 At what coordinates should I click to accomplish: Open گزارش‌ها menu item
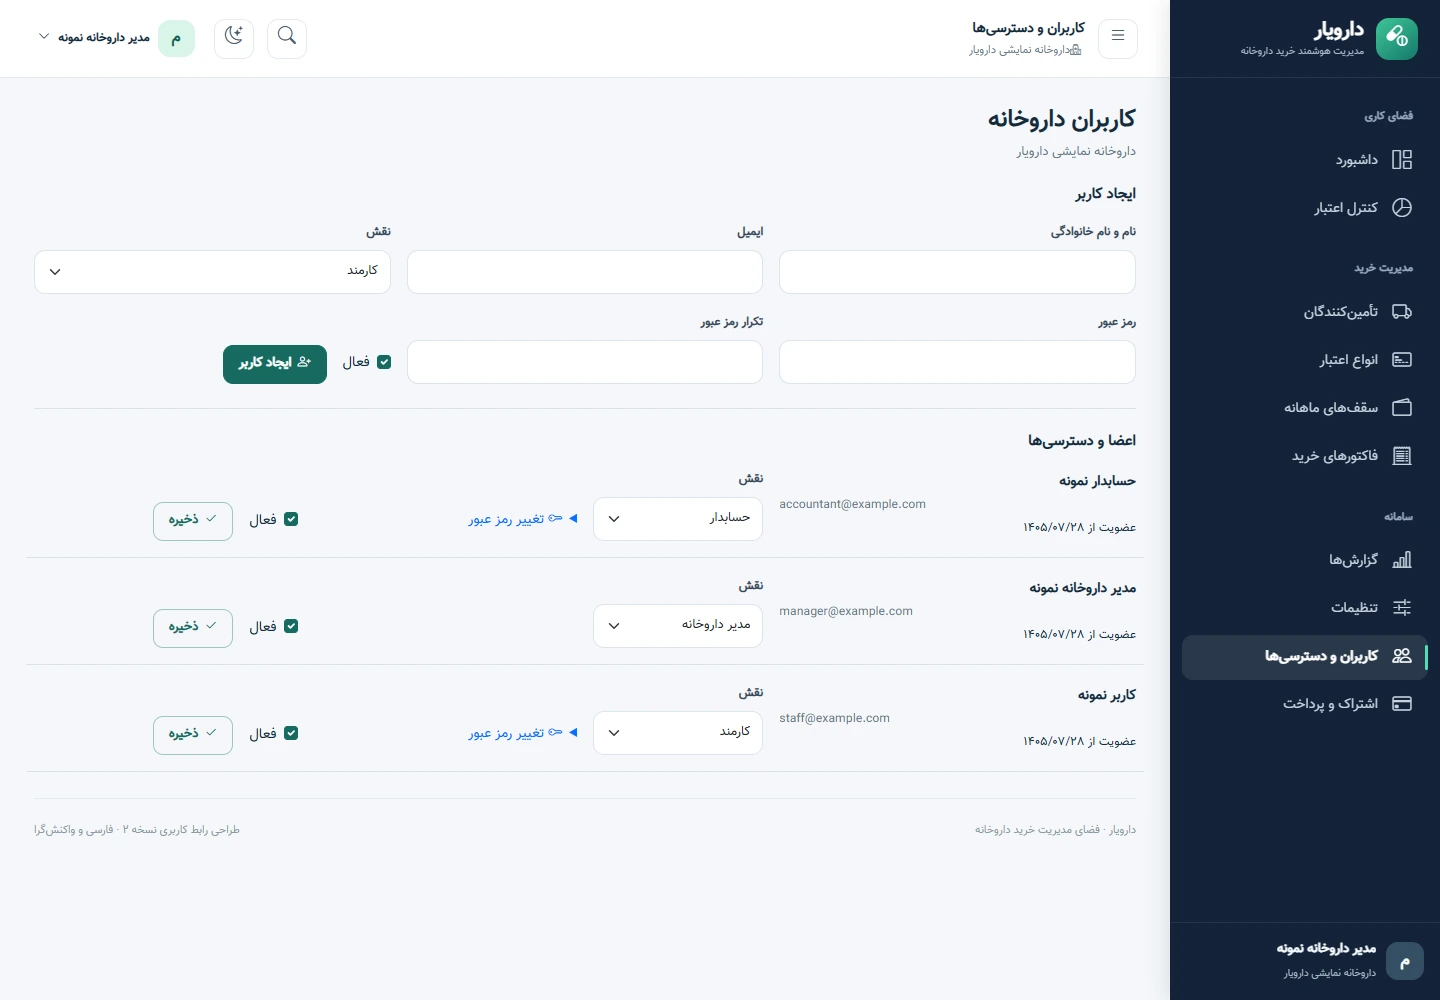pos(1305,560)
